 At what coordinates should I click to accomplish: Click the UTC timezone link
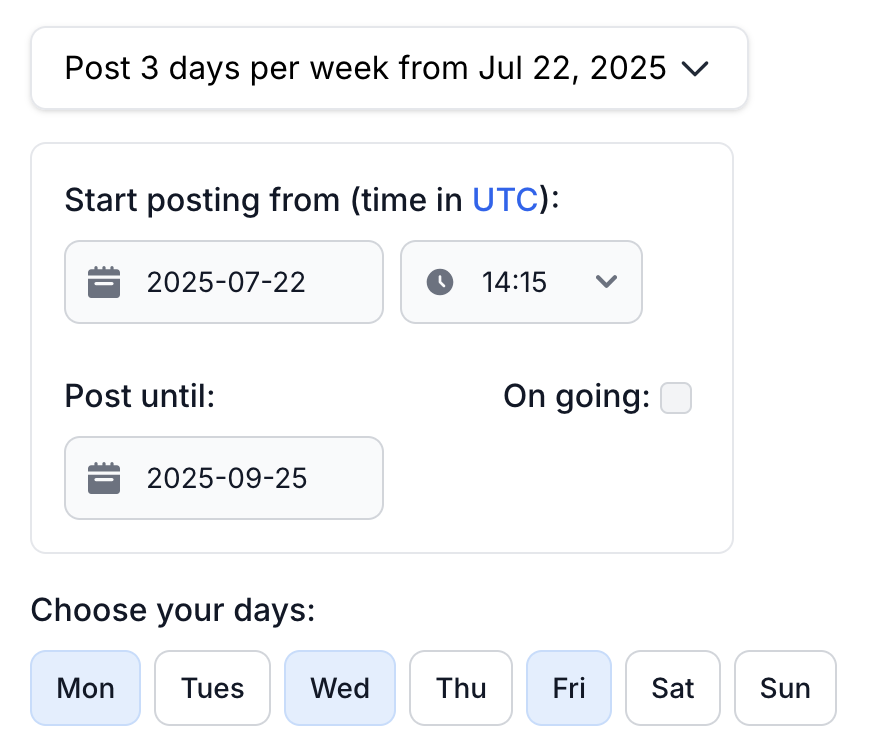503,200
